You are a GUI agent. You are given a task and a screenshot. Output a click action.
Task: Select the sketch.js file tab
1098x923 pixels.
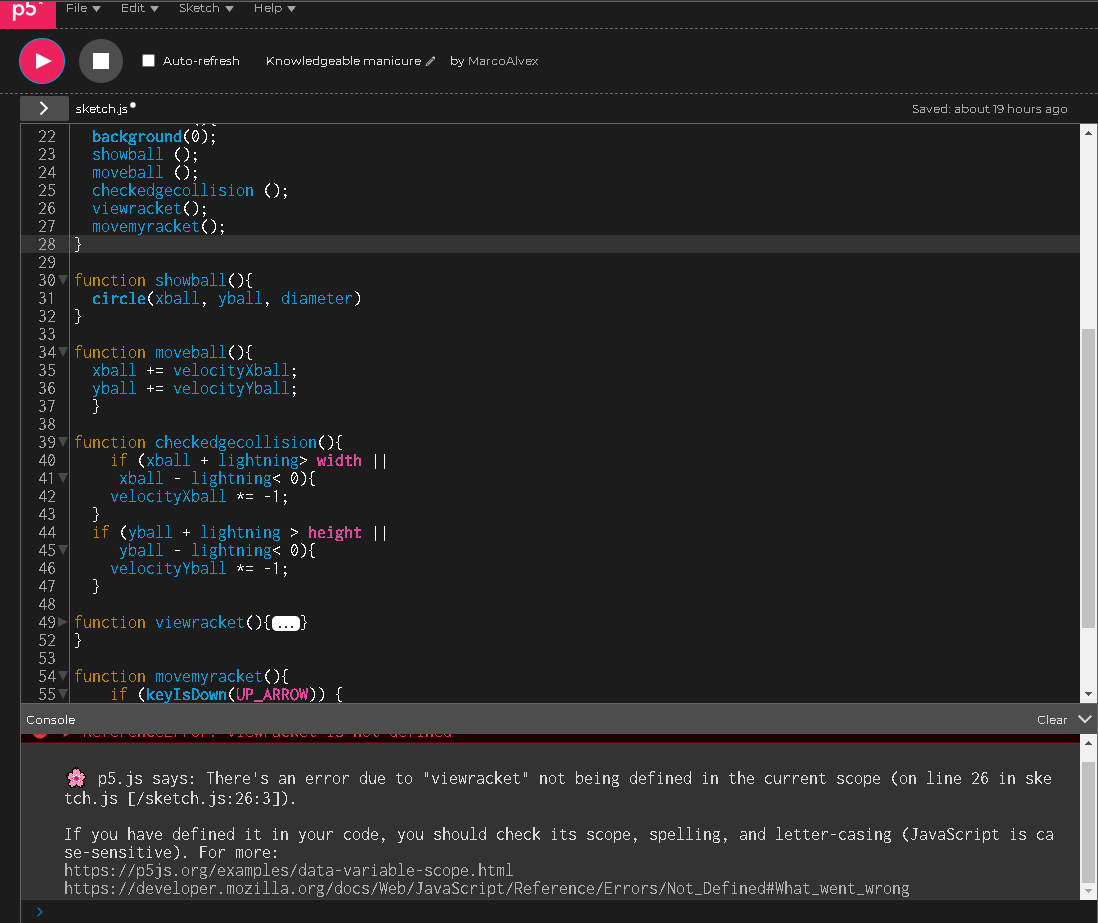click(102, 109)
